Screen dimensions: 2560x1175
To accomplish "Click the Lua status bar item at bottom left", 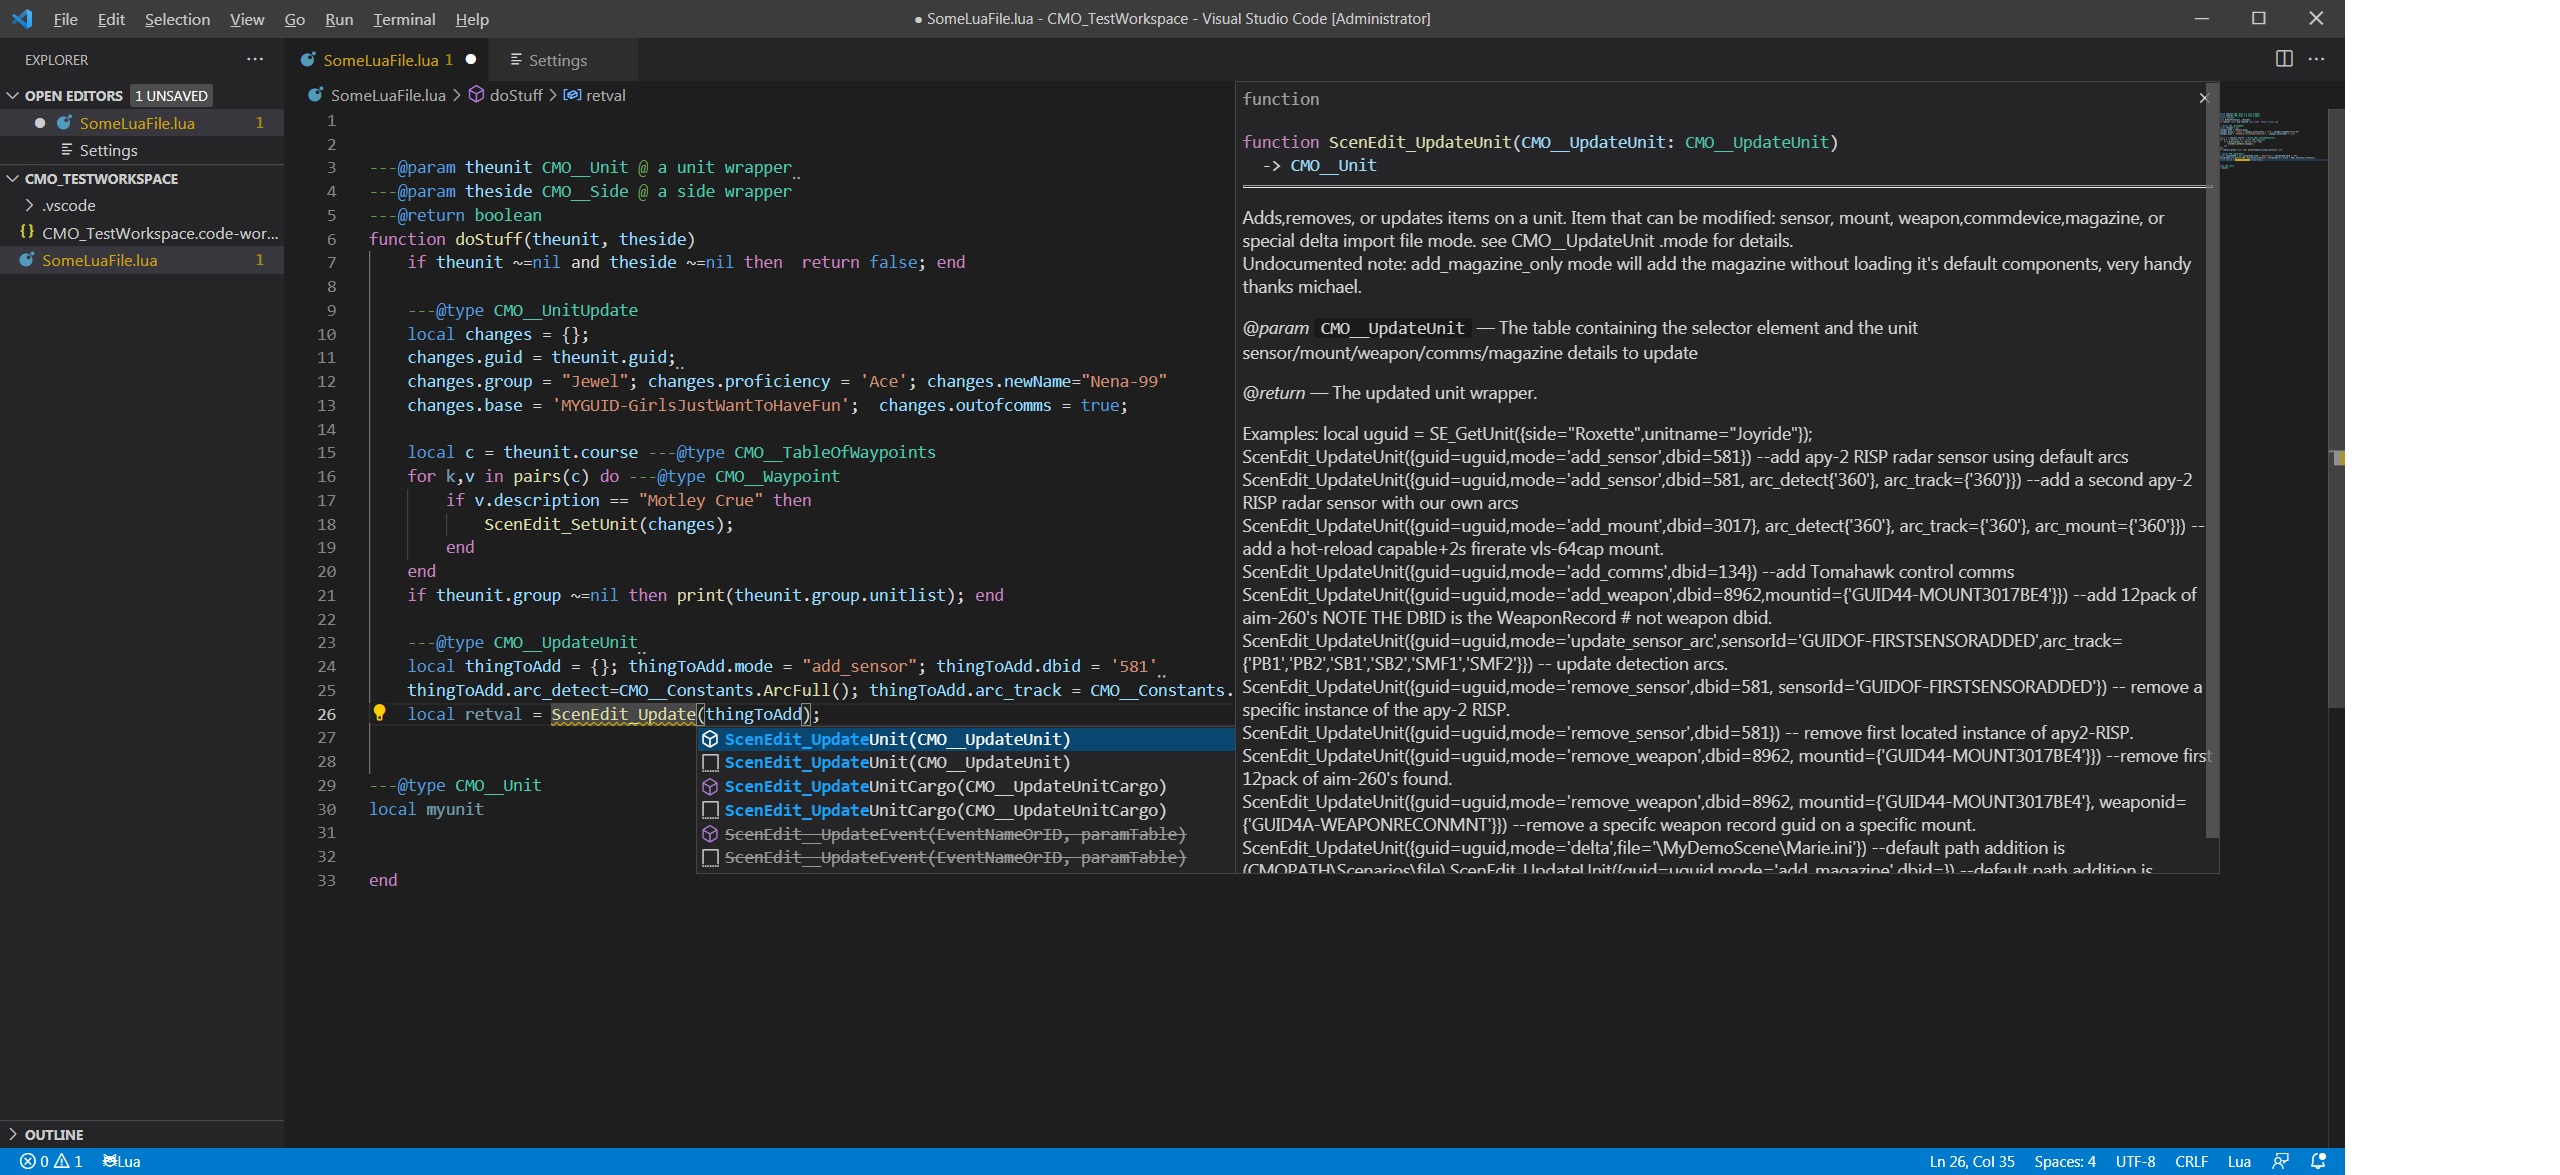I will (x=122, y=1161).
